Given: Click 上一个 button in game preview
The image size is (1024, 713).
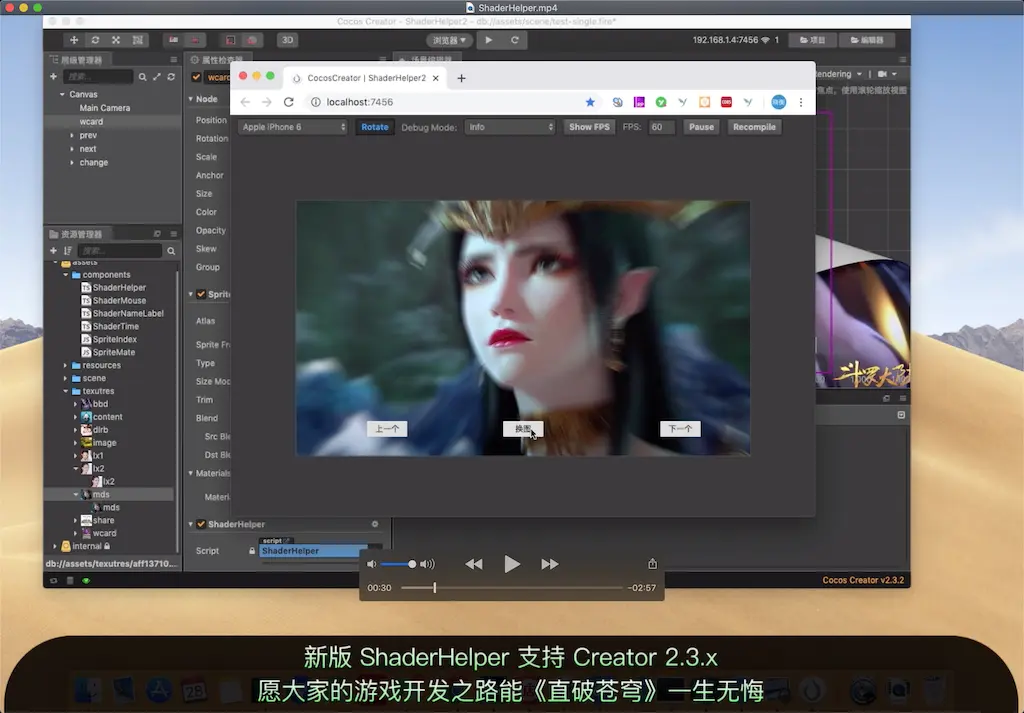Looking at the screenshot, I should pyautogui.click(x=387, y=429).
